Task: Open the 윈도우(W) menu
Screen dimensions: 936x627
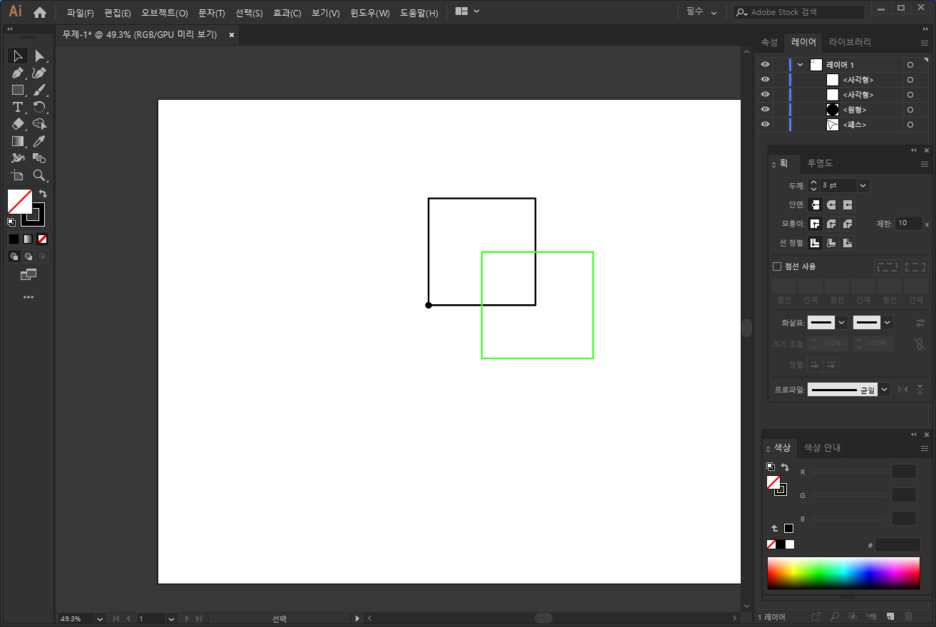Action: click(370, 13)
